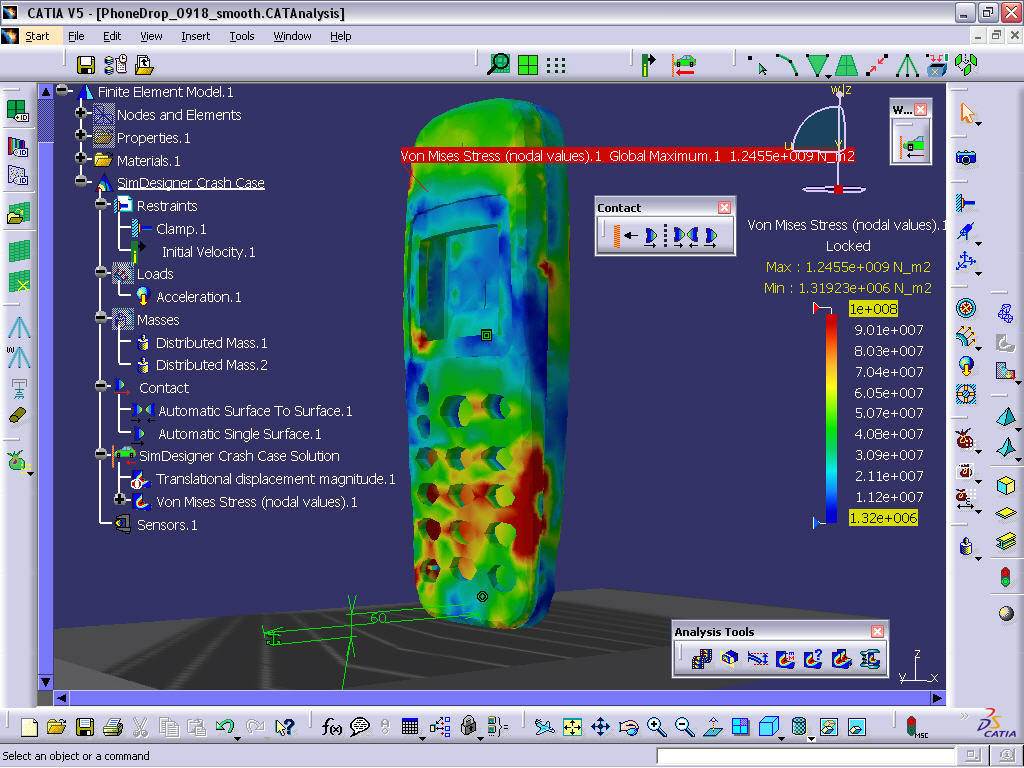The height and width of the screenshot is (768, 1024).
Task: Select Sensors.1 in the tree
Action: coord(167,525)
